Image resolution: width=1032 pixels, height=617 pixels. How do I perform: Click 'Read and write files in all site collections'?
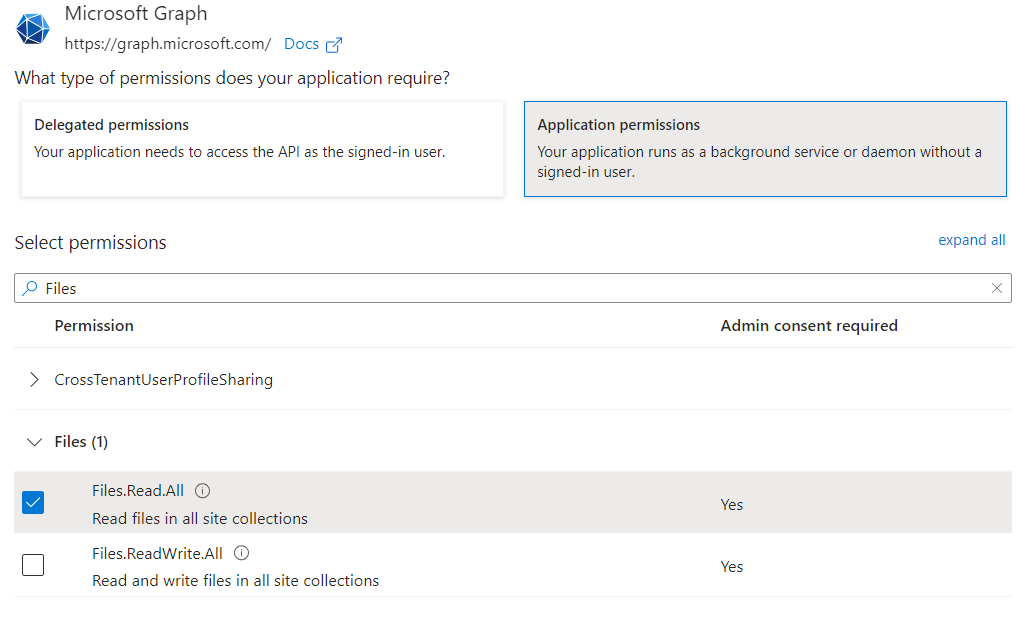click(x=236, y=581)
